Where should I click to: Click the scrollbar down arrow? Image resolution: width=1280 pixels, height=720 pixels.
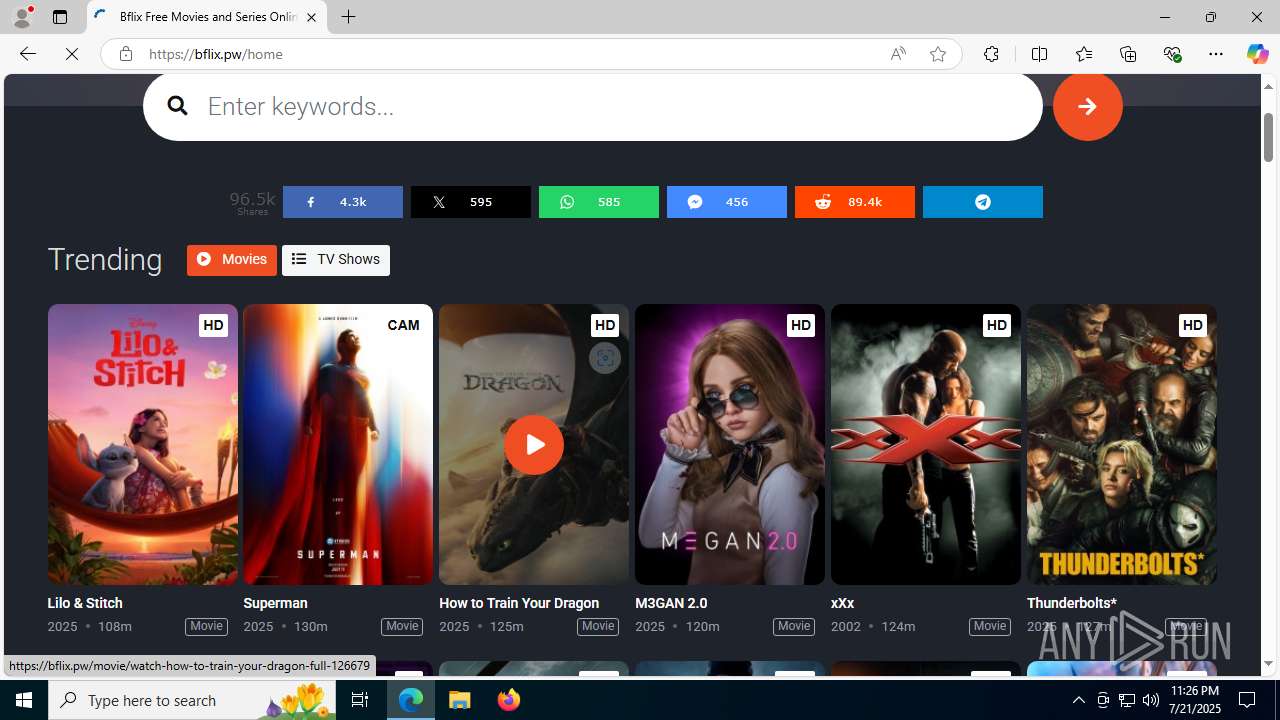coord(1268,663)
